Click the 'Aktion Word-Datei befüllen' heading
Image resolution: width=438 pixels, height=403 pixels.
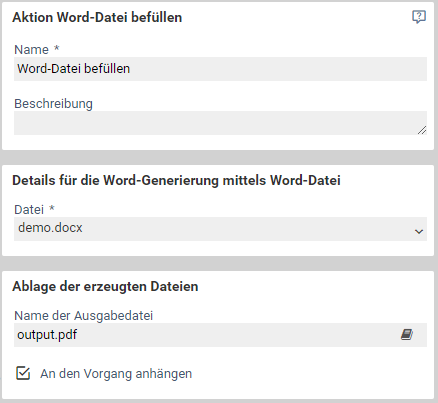(97, 17)
